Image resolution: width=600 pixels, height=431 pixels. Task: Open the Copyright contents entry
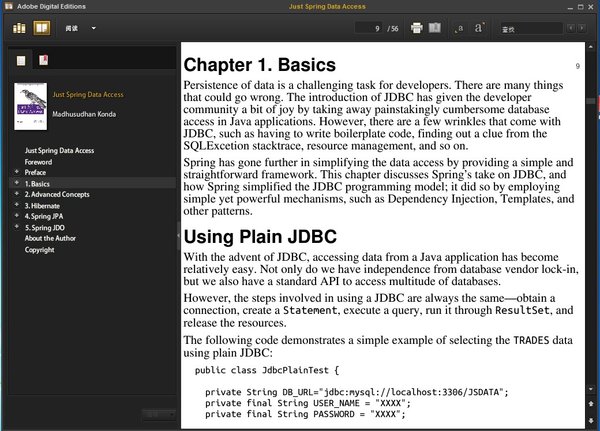(39, 250)
